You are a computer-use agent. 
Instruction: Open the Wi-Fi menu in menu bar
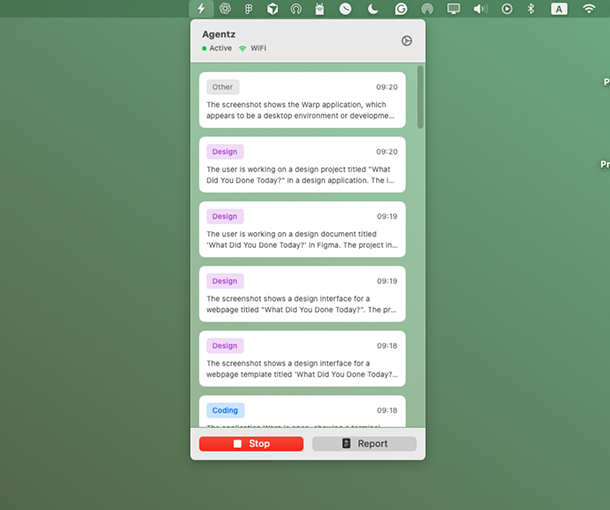coord(589,9)
